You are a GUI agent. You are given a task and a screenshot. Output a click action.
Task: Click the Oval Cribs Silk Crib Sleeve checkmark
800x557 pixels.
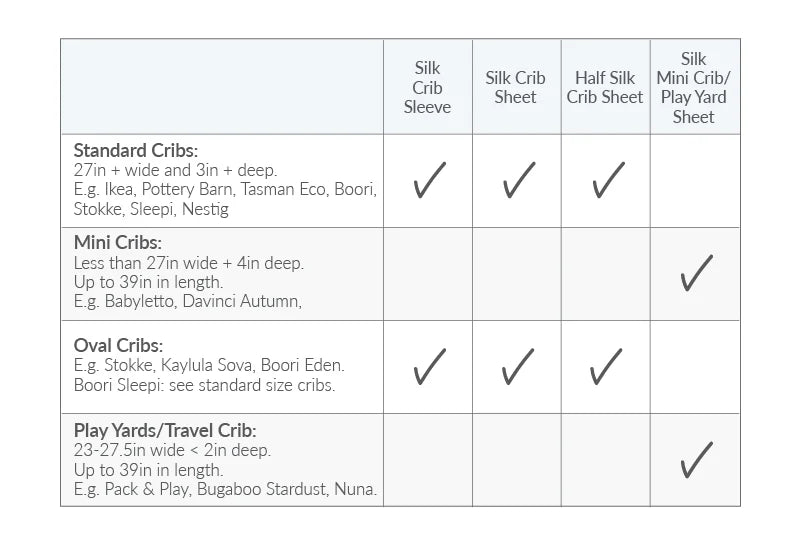pyautogui.click(x=428, y=367)
